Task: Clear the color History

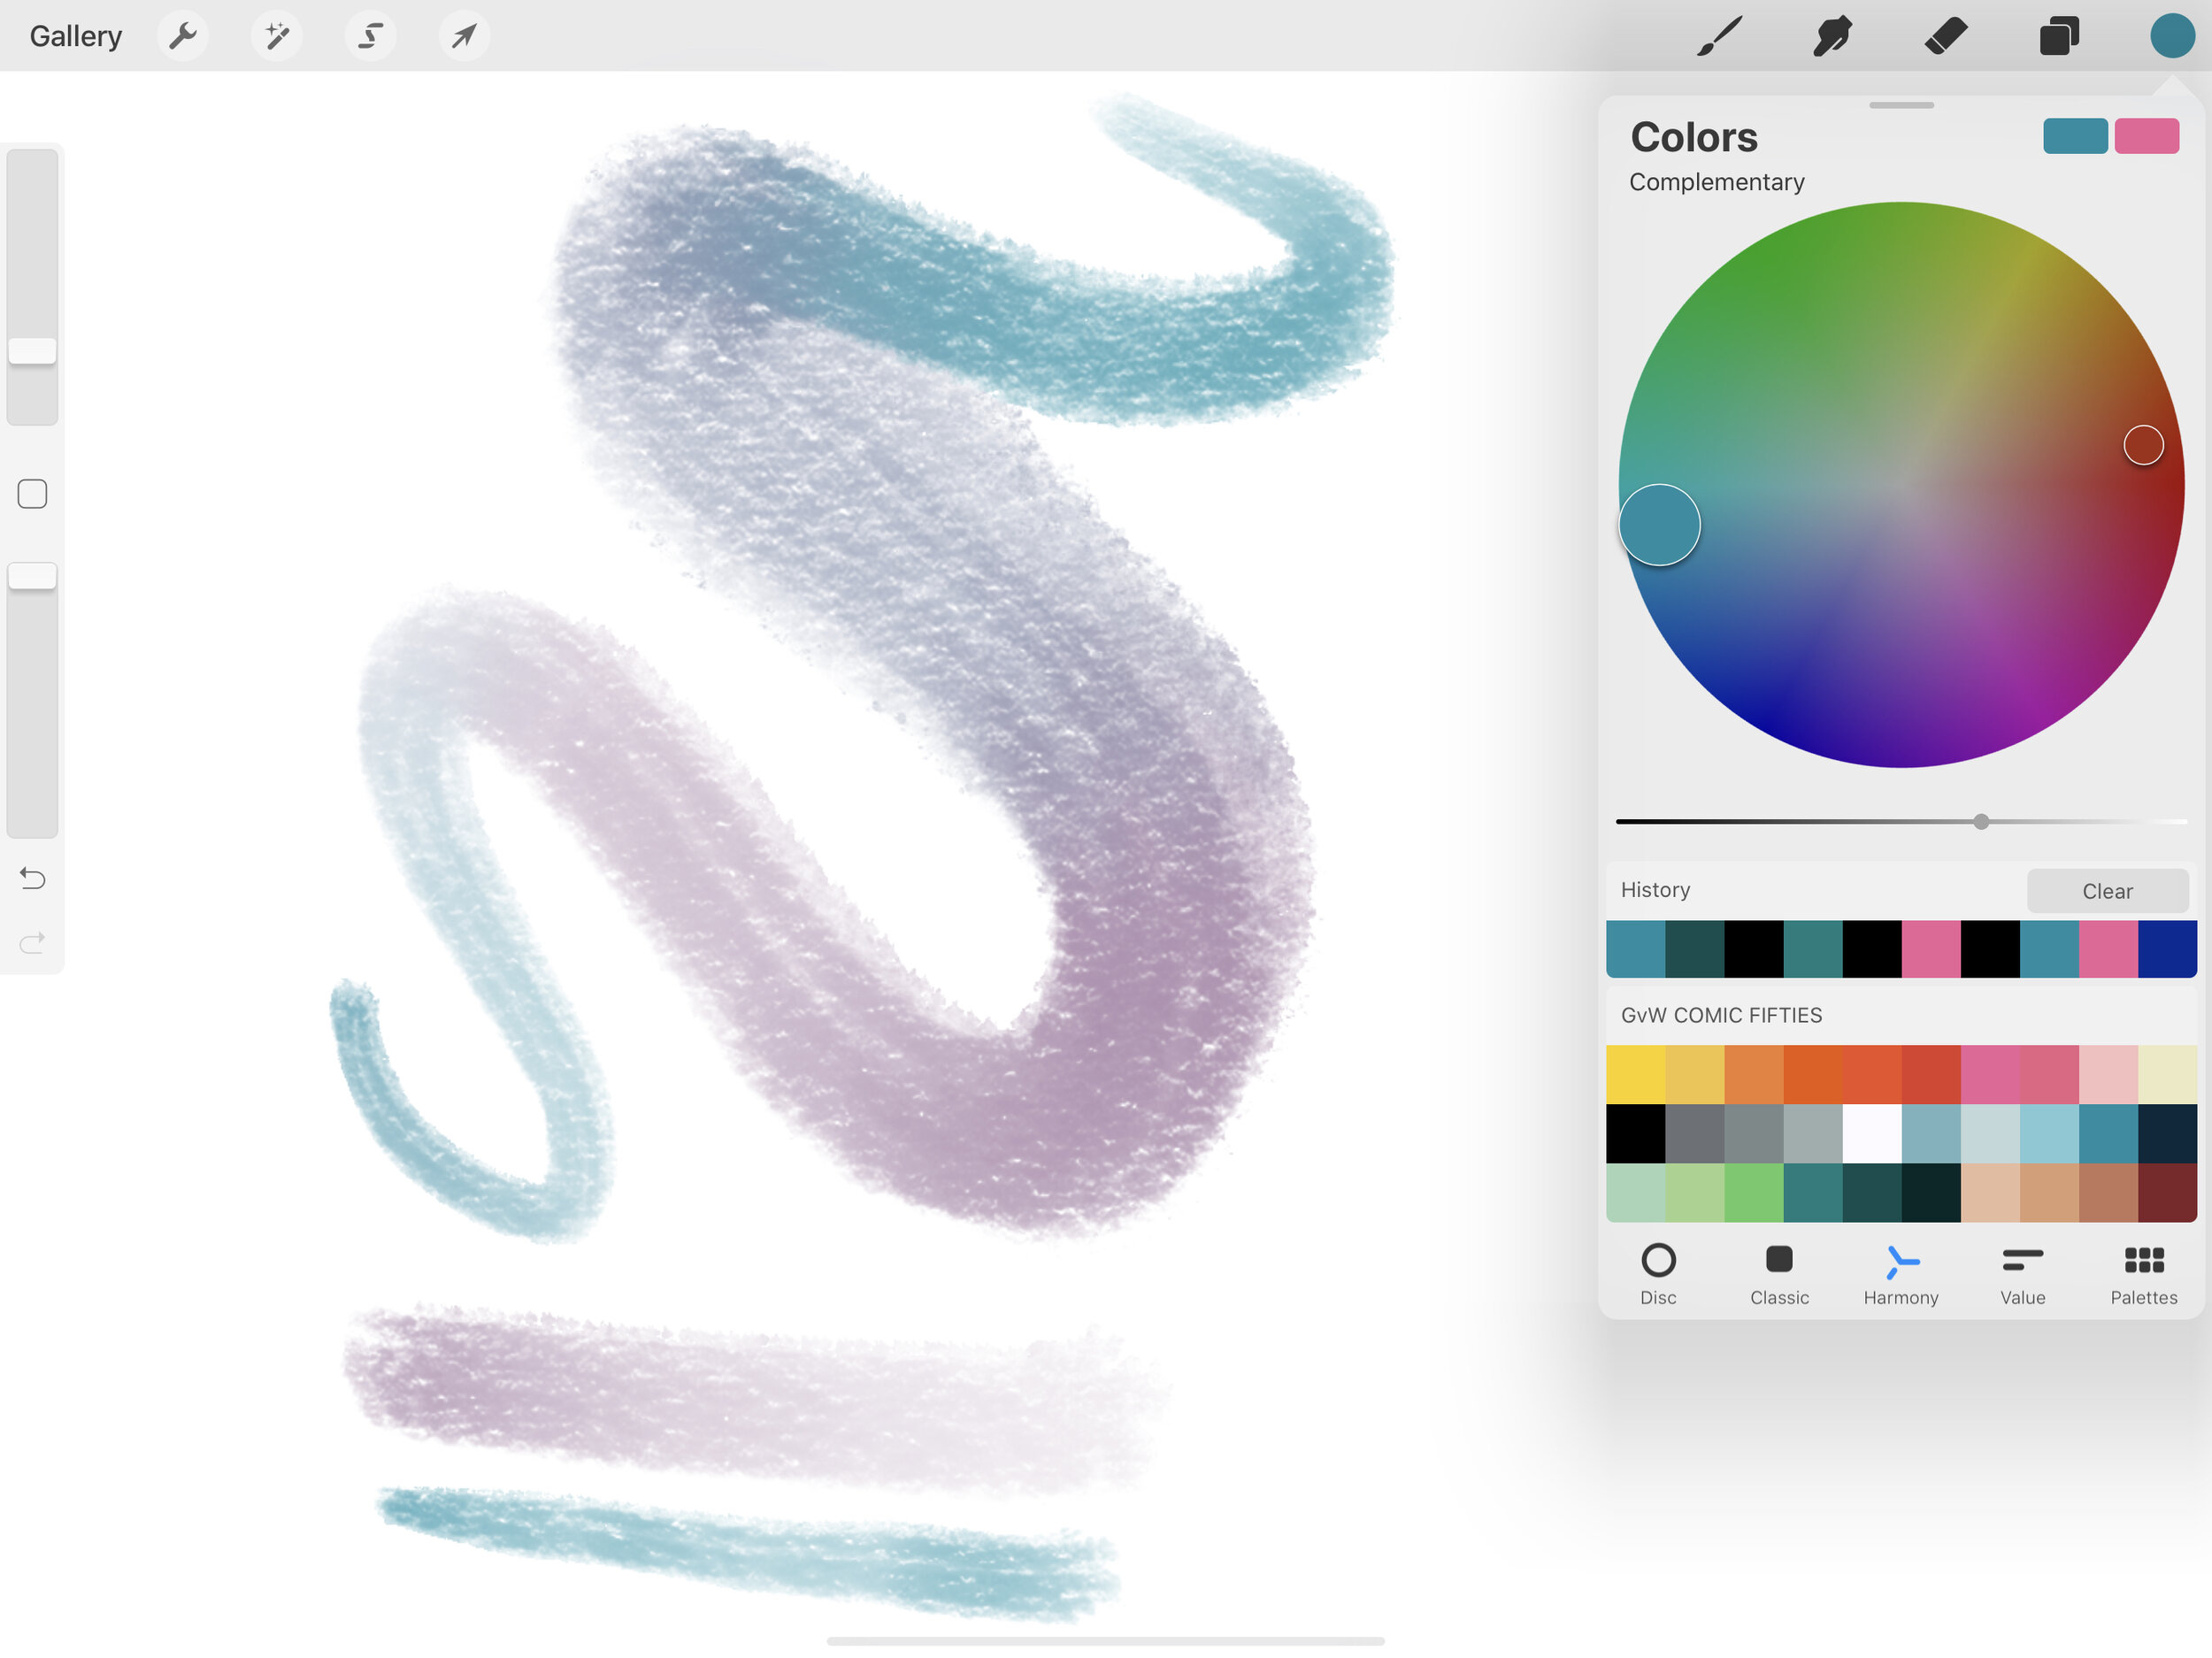Action: pos(2107,891)
